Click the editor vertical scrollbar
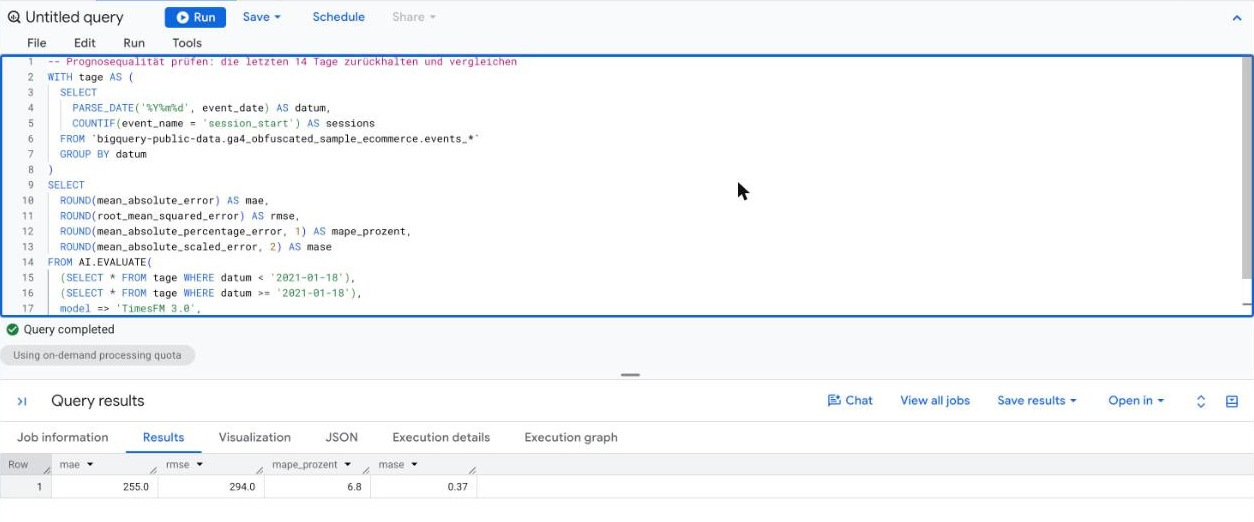1254x522 pixels. click(x=1246, y=168)
